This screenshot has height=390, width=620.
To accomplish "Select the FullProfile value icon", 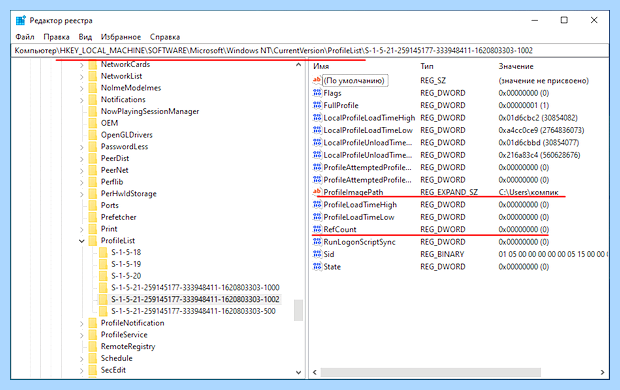I will point(317,105).
